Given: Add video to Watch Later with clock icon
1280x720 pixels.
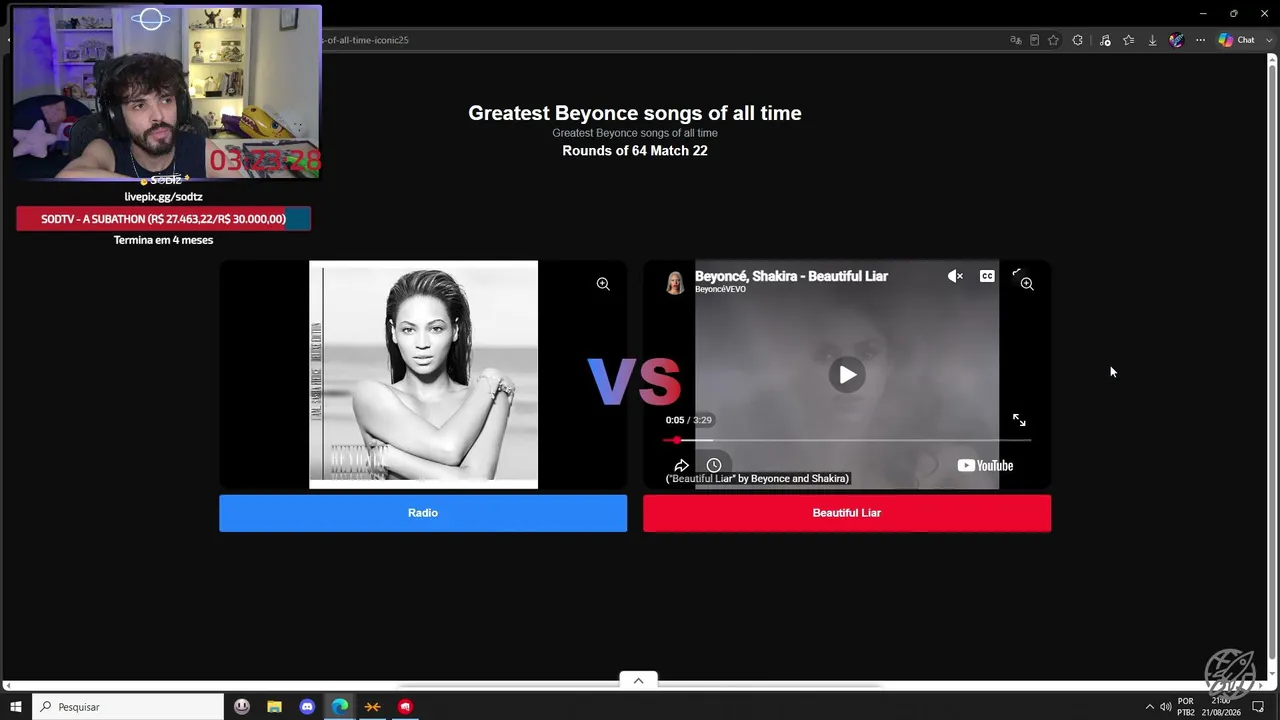Looking at the screenshot, I should pos(714,465).
